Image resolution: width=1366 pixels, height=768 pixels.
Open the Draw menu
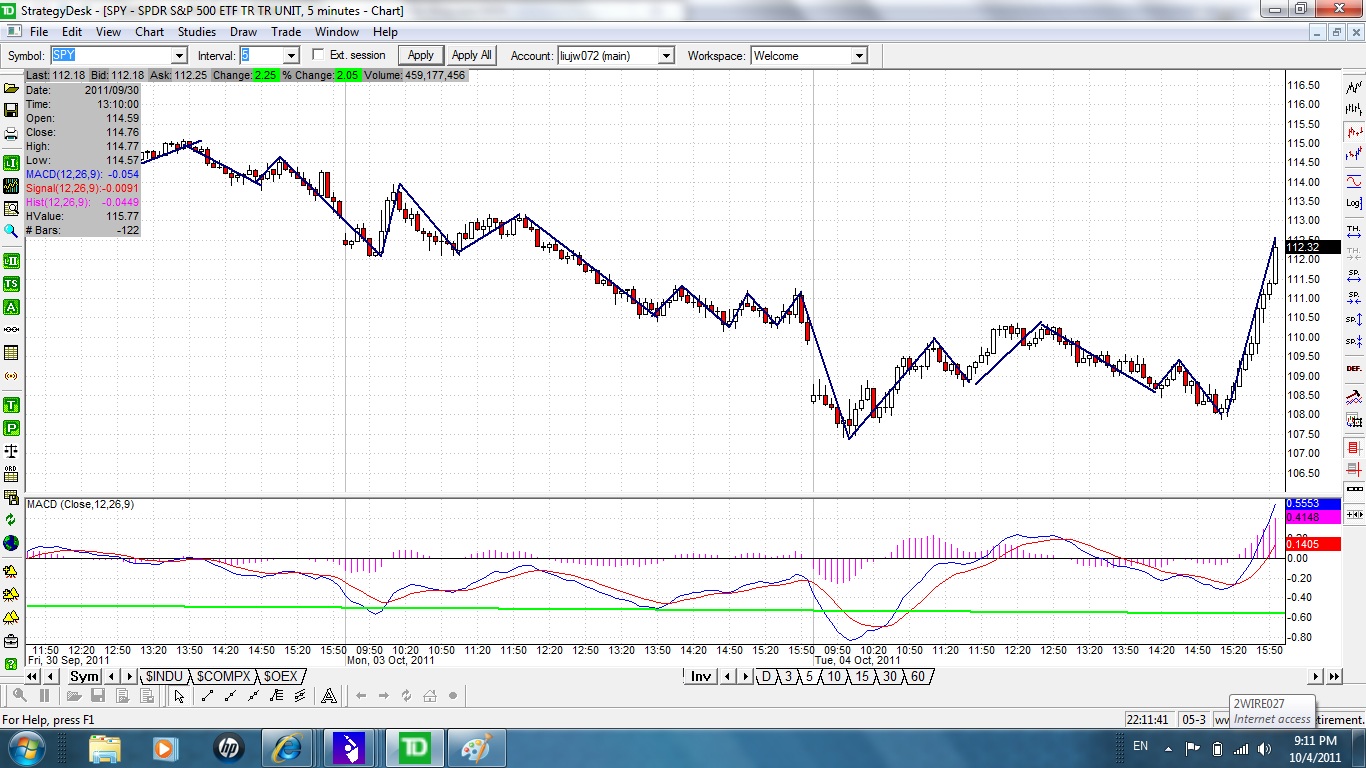coord(243,32)
